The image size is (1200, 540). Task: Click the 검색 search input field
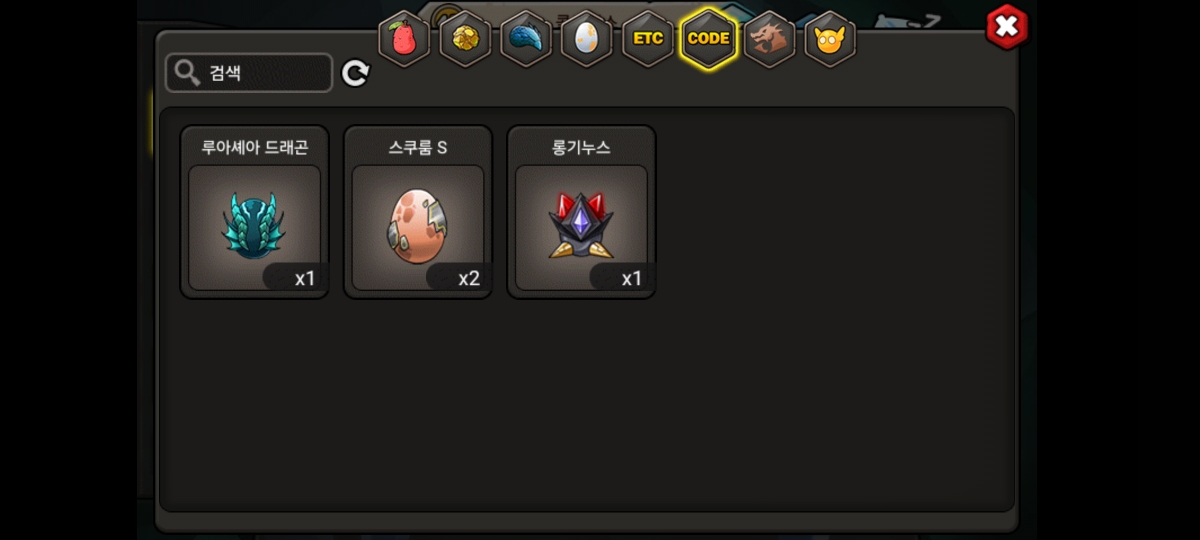tap(249, 73)
